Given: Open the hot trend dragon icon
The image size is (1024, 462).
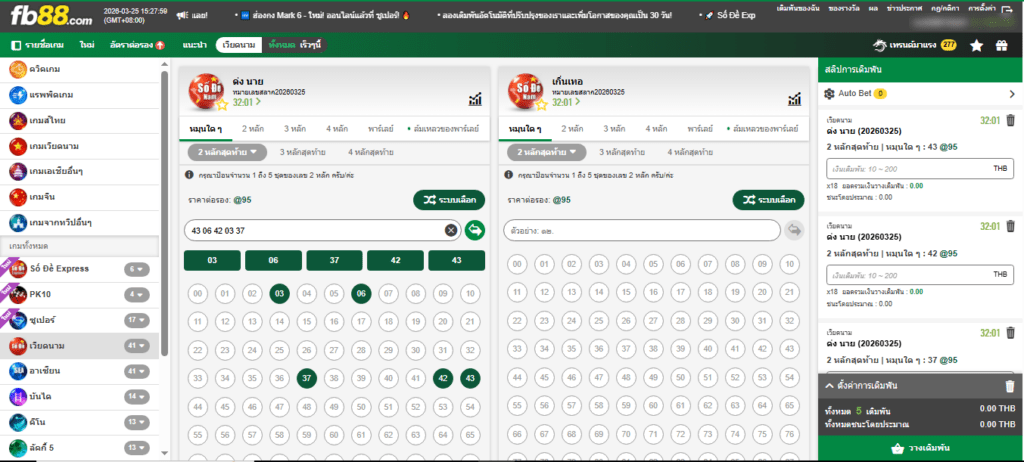Looking at the screenshot, I should (880, 46).
